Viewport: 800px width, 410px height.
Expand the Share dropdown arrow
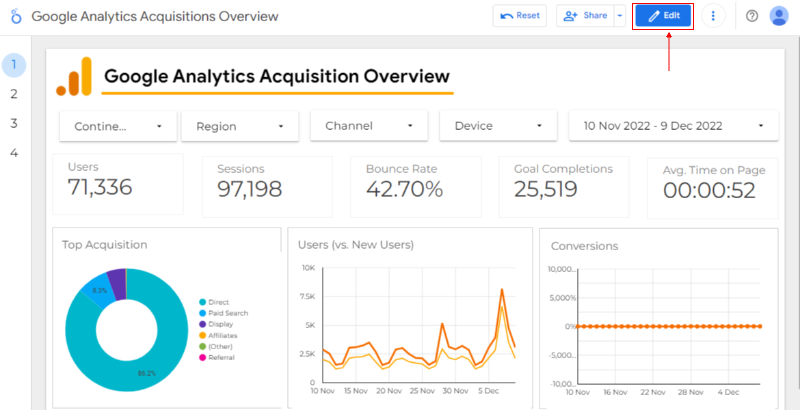point(619,16)
